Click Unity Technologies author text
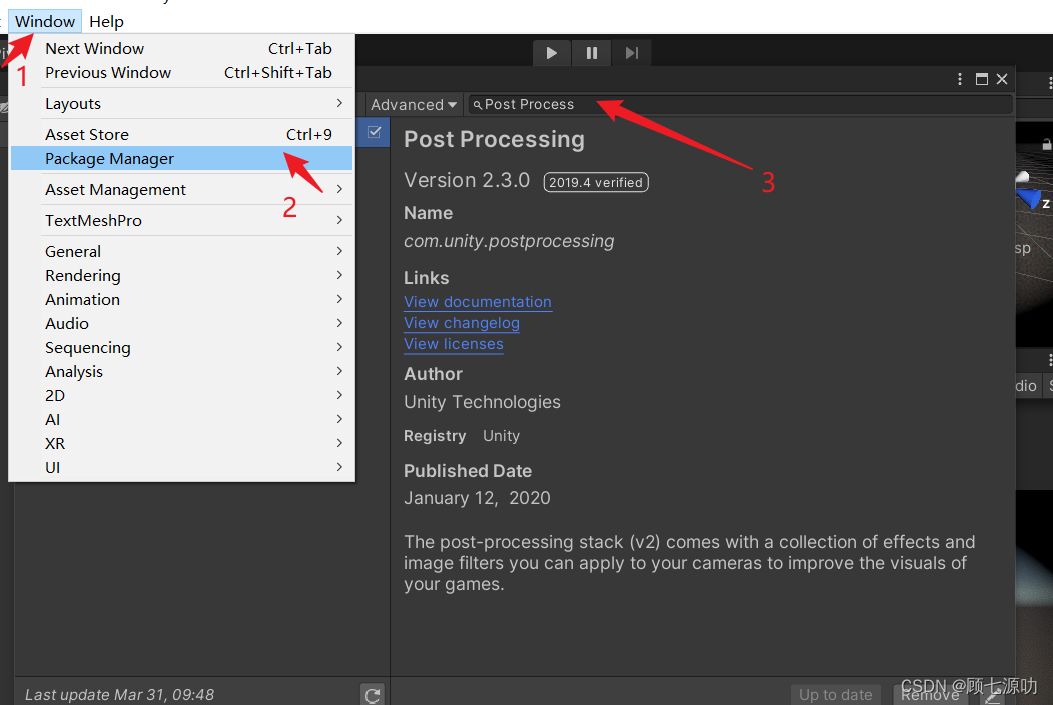 (x=482, y=402)
